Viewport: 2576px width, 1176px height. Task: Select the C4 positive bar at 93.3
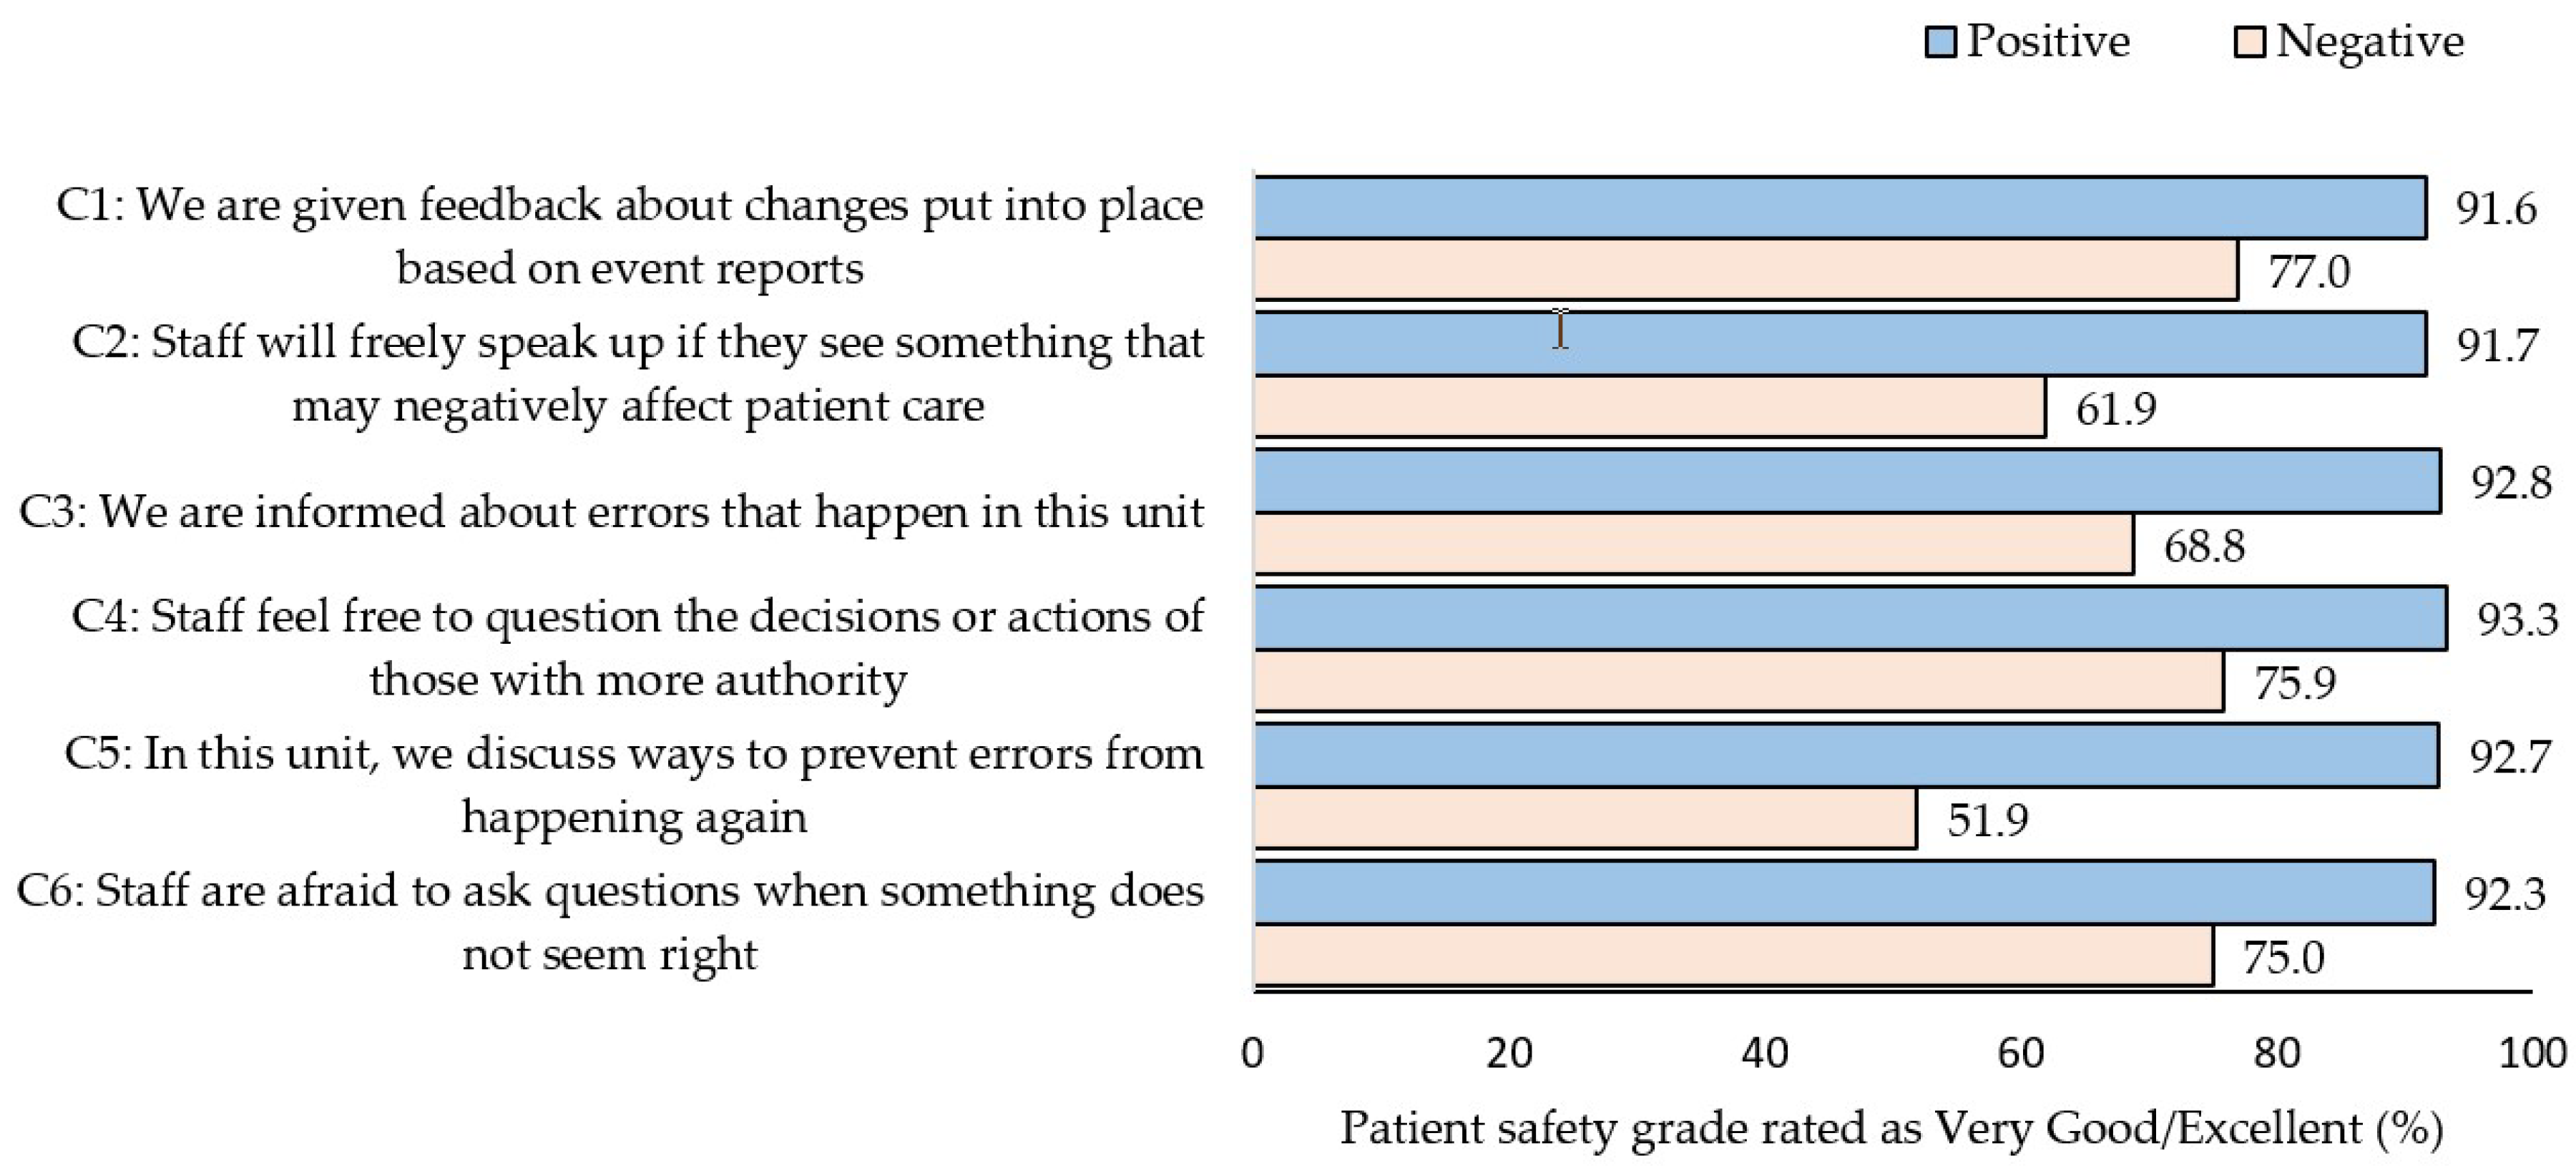tap(1850, 619)
